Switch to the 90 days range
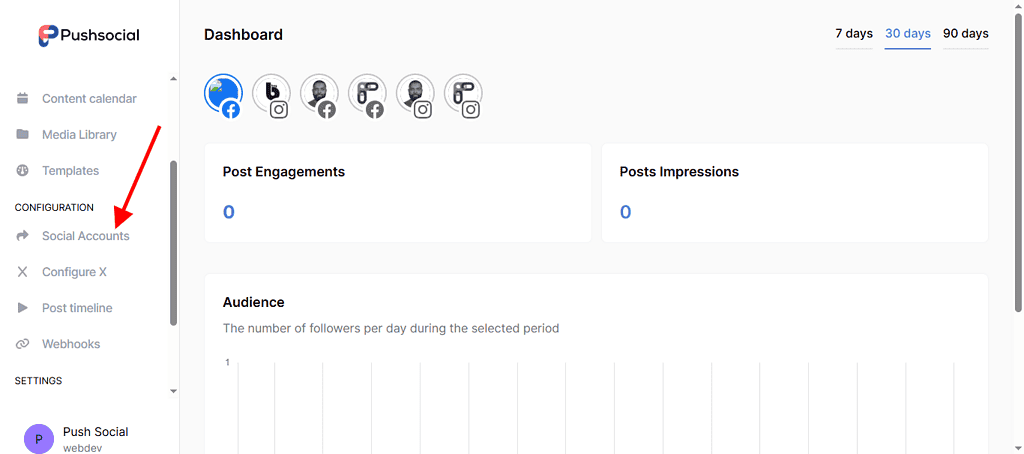The width and height of the screenshot is (1024, 454). tap(965, 34)
